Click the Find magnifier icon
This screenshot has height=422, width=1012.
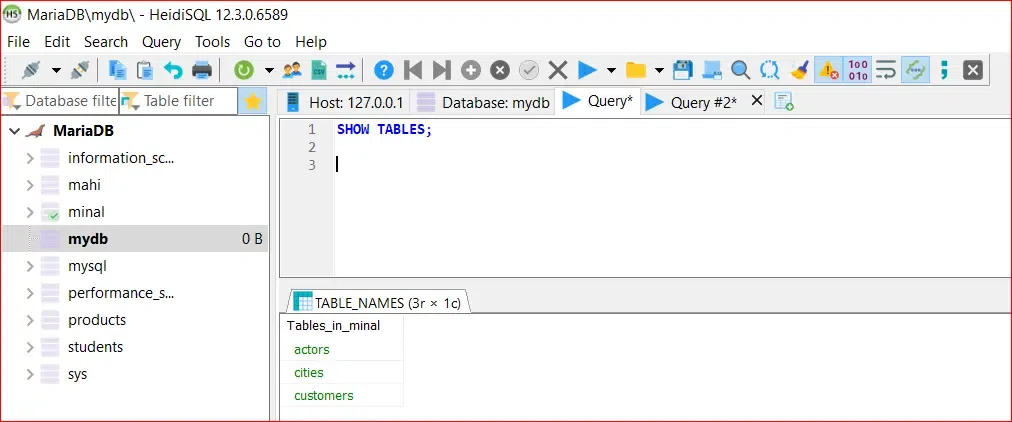tap(740, 70)
